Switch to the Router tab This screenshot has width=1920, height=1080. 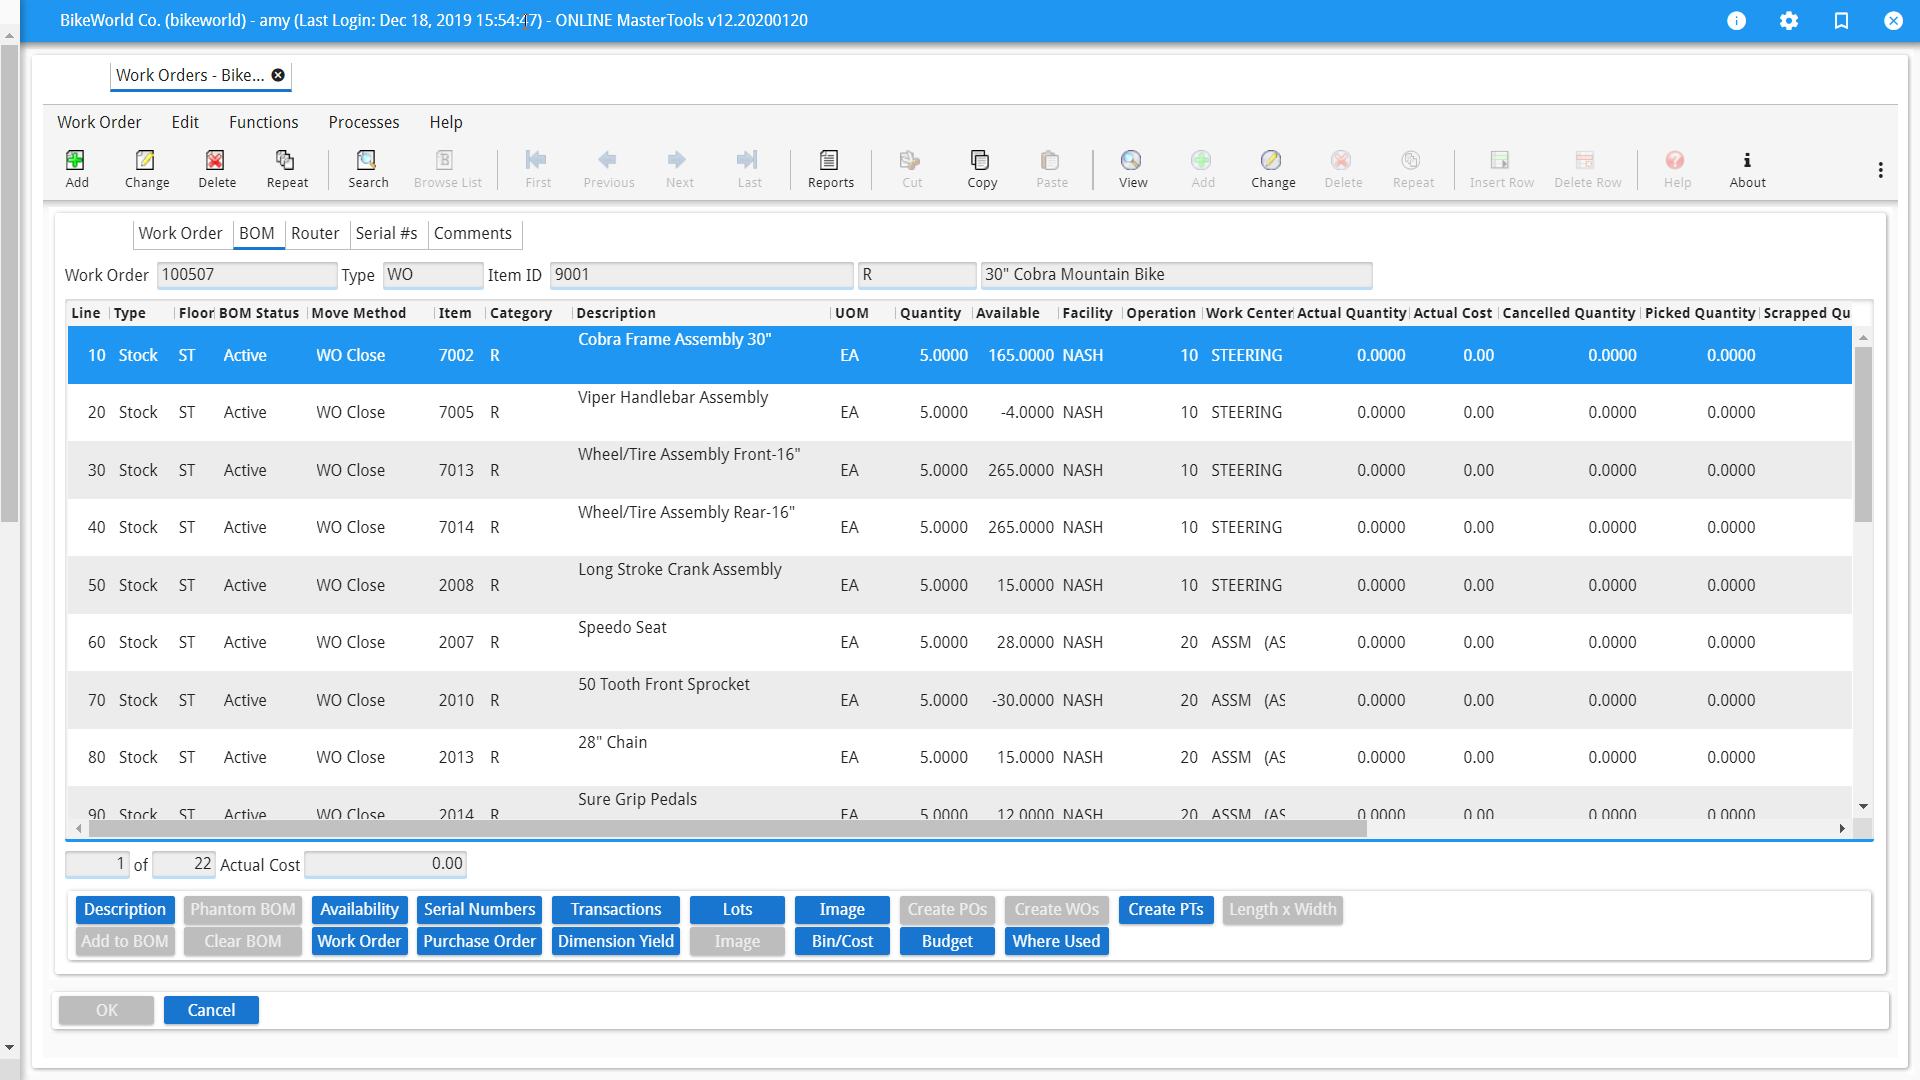[x=316, y=233]
